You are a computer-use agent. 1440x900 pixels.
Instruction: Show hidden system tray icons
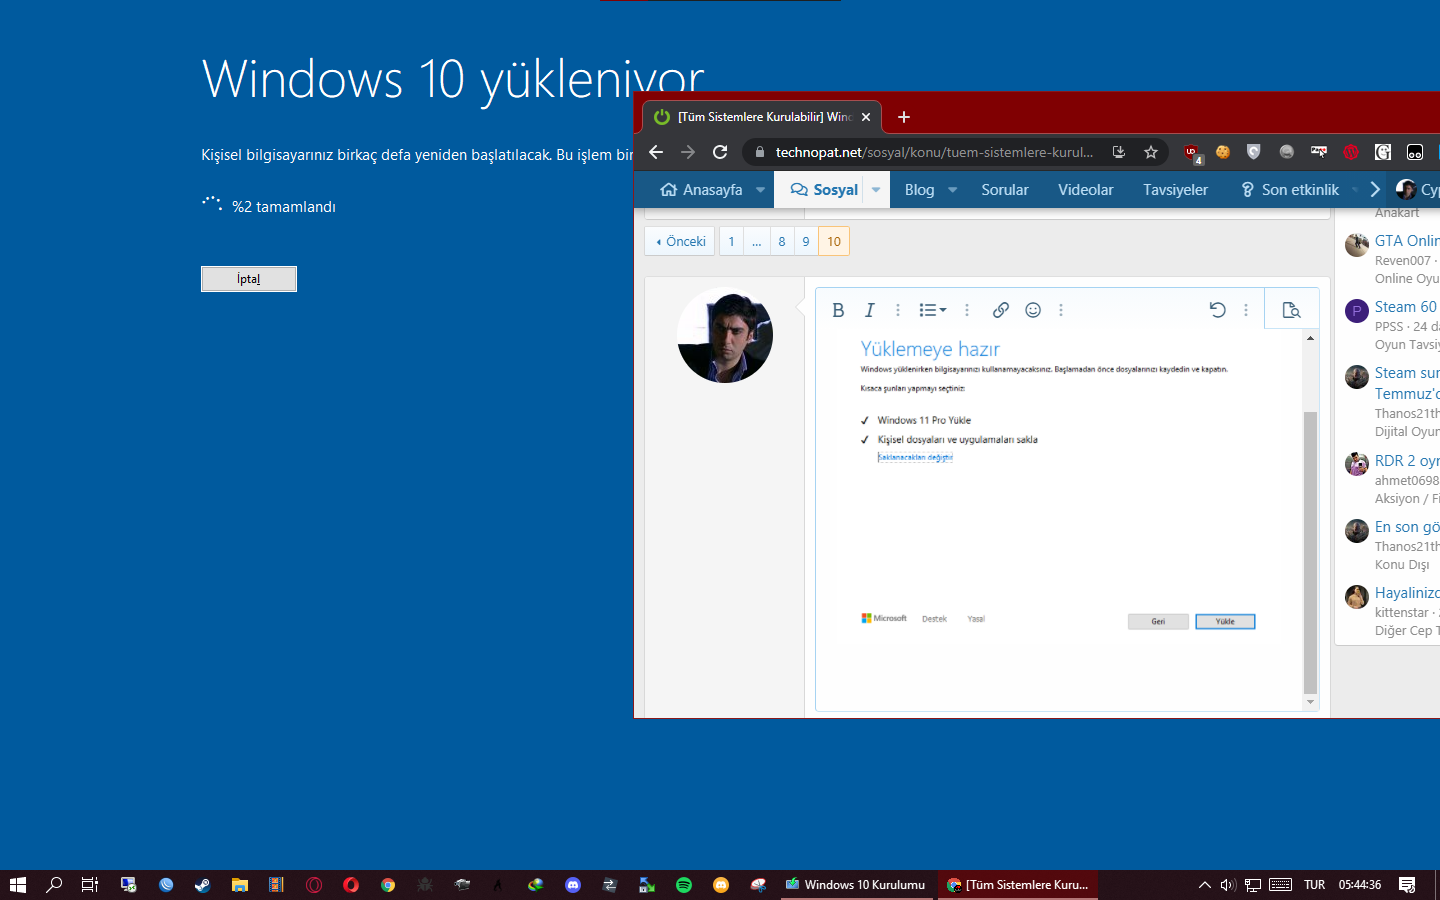(x=1205, y=885)
